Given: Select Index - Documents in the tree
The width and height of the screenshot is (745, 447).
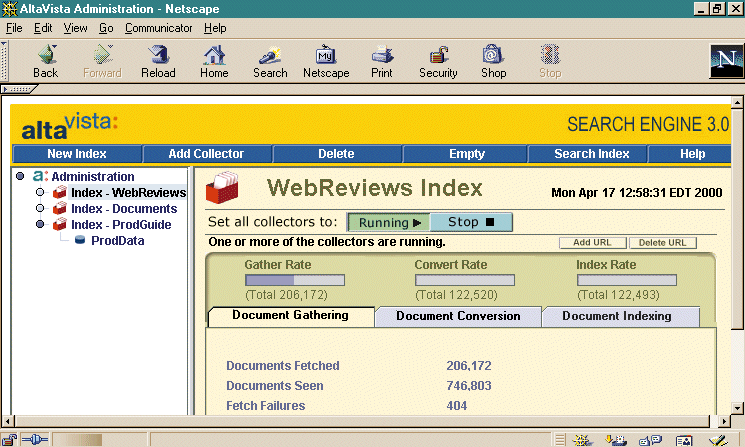Looking at the screenshot, I should point(124,209).
